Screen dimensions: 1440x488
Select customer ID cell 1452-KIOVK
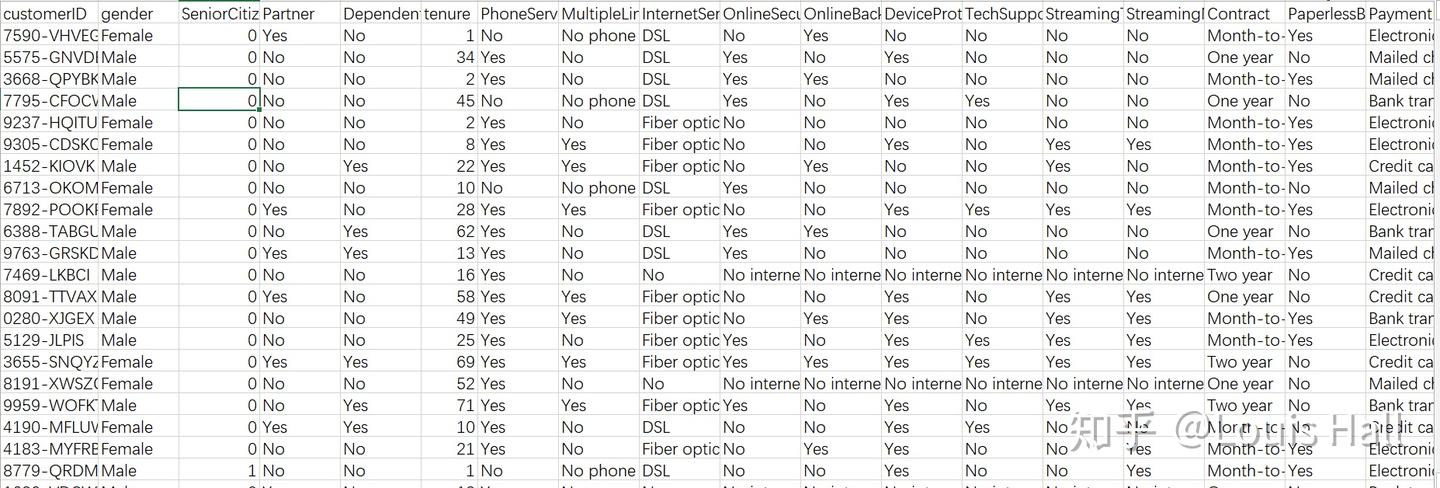[50, 167]
